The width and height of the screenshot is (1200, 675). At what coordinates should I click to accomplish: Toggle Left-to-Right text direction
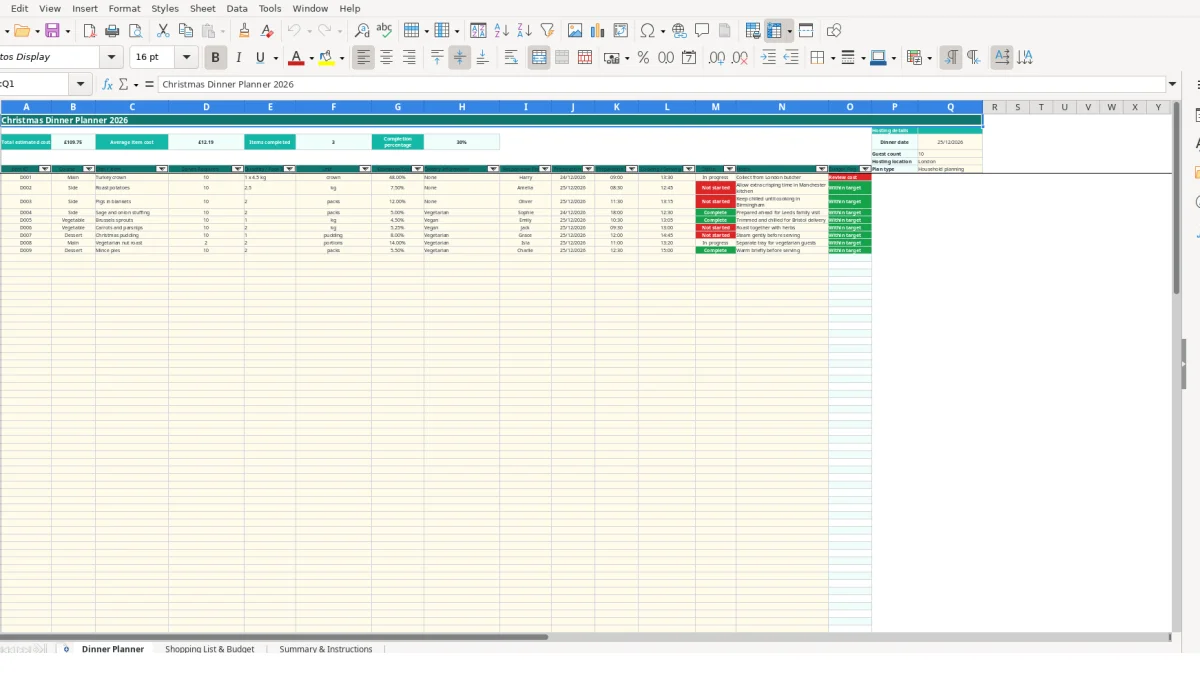click(950, 58)
